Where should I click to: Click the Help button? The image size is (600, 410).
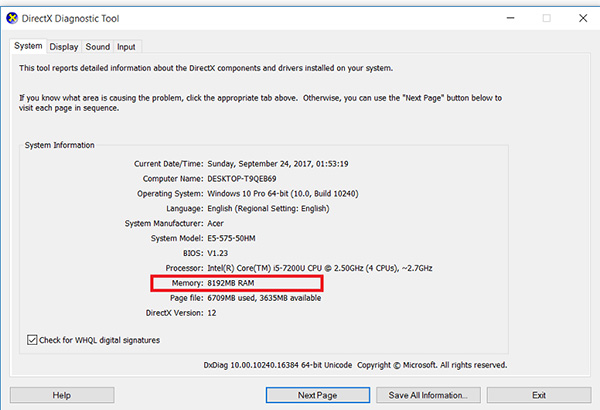coord(62,395)
